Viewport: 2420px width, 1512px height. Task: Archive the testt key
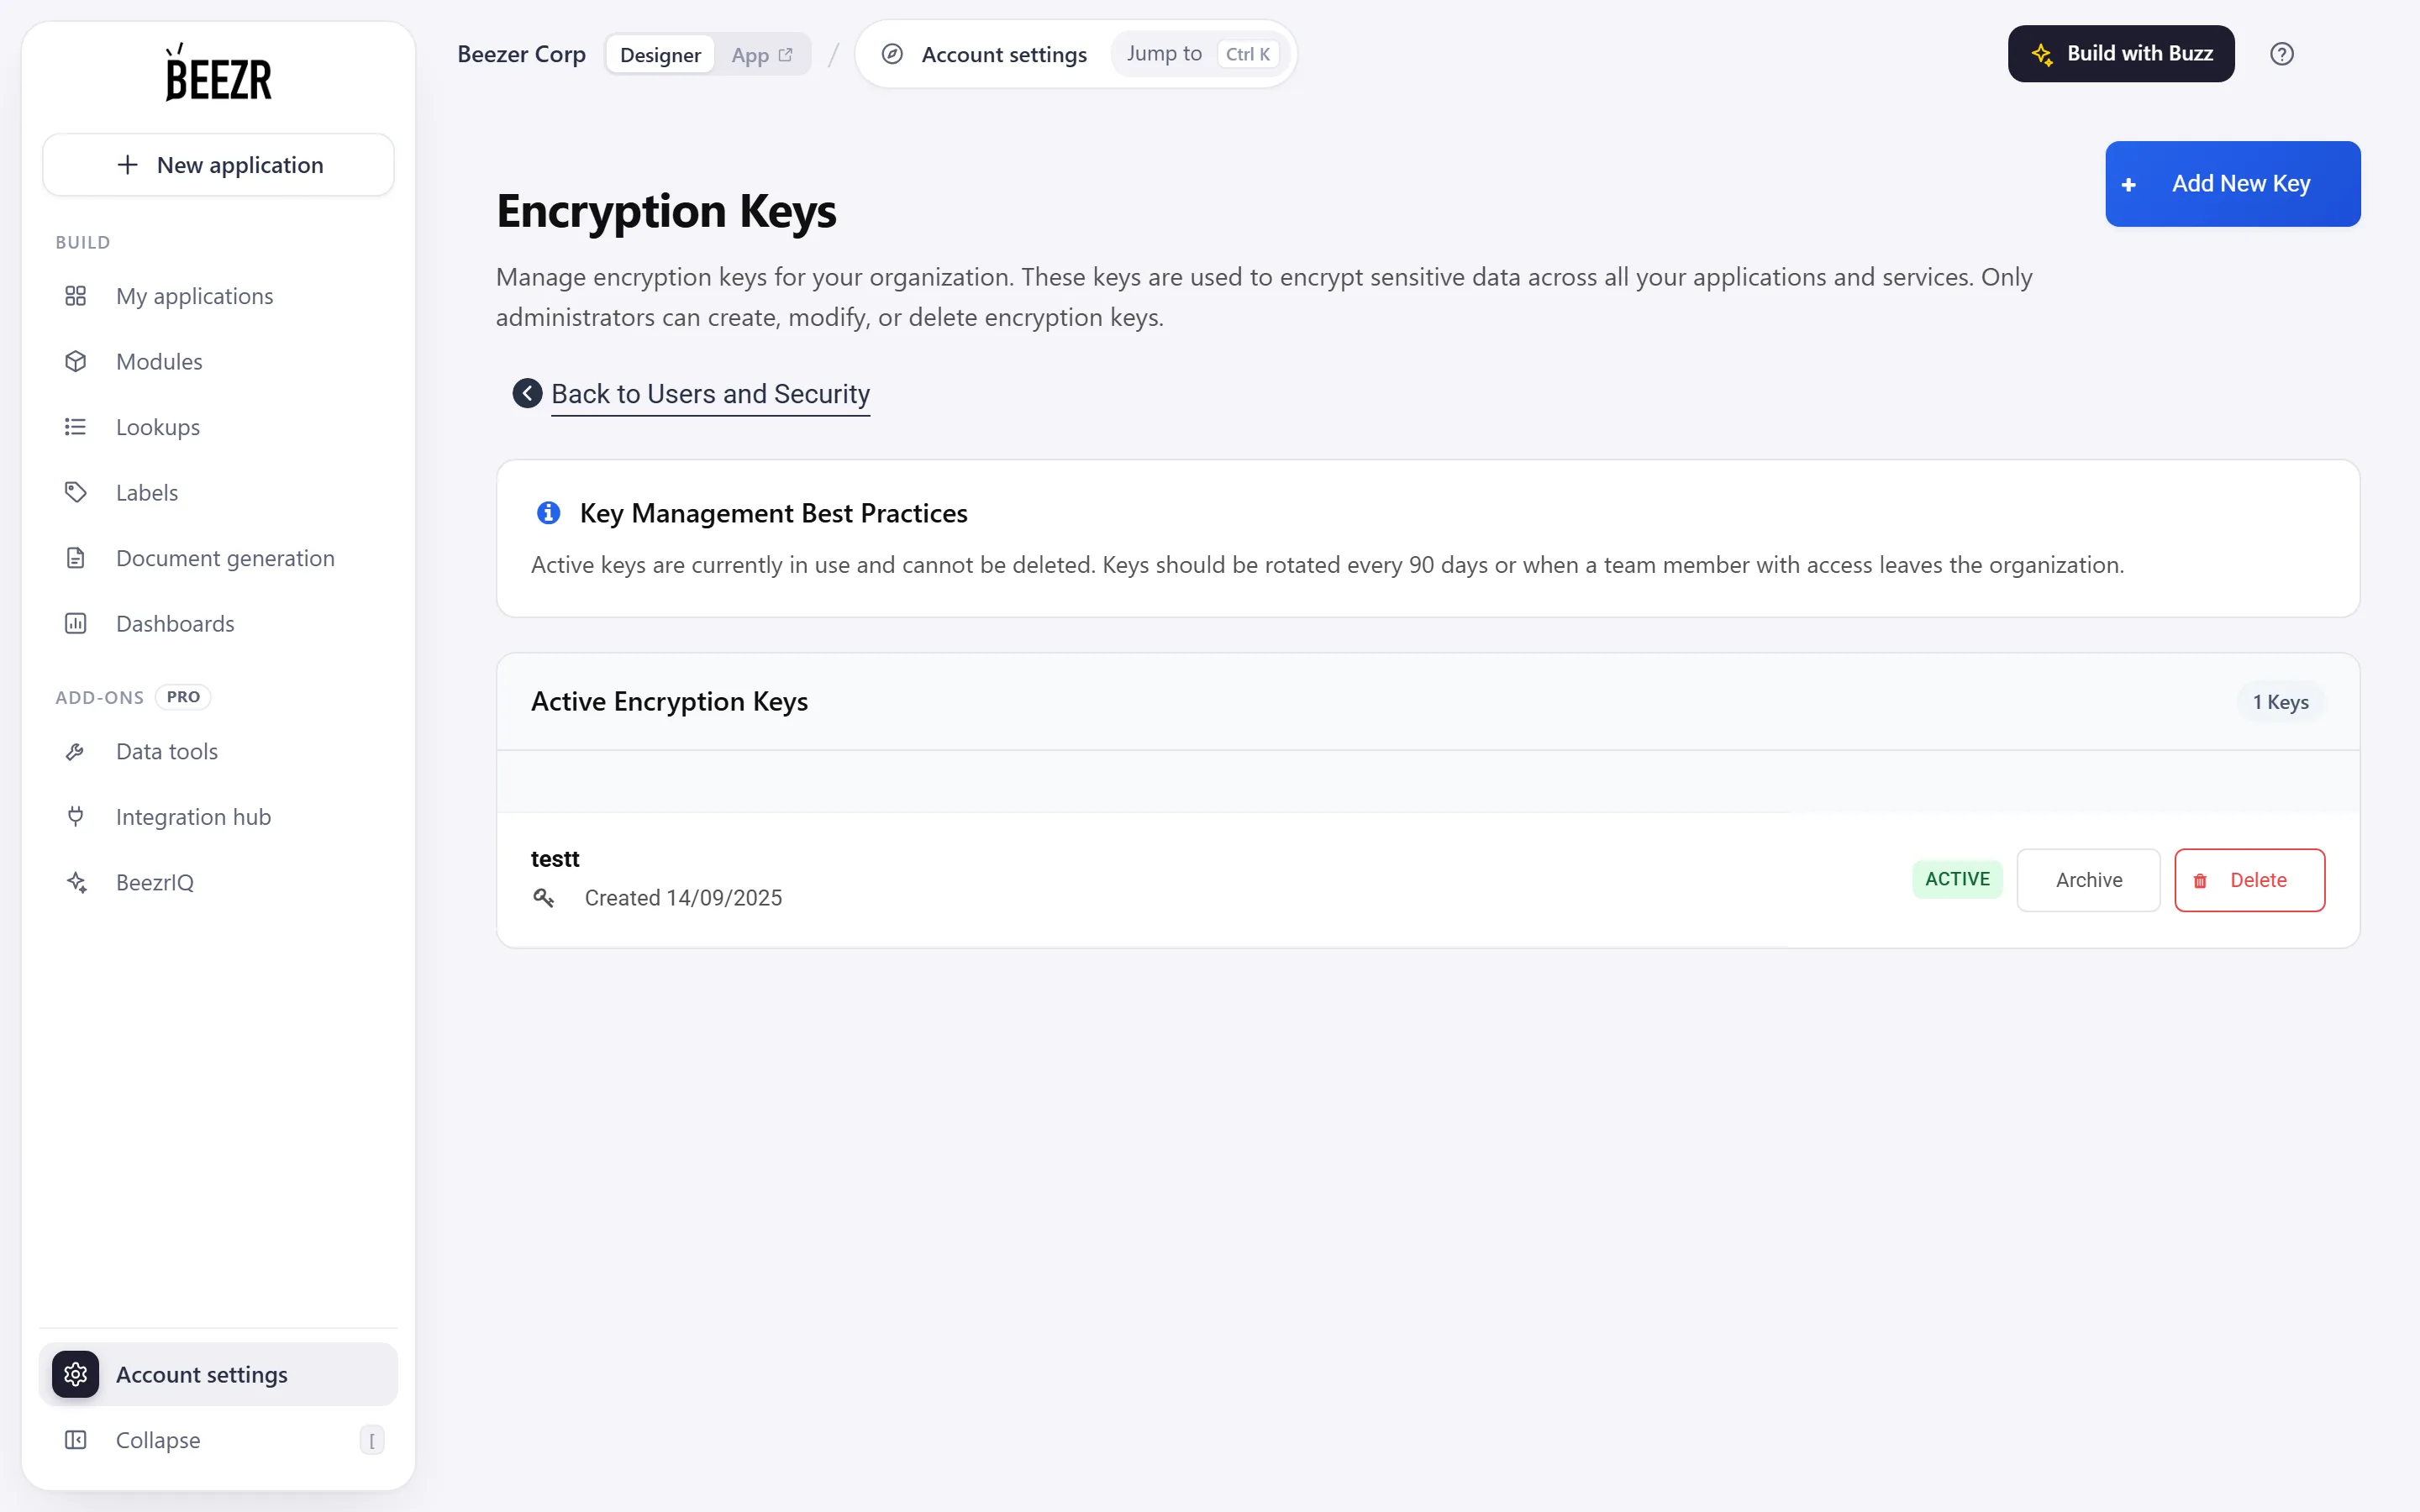2088,880
